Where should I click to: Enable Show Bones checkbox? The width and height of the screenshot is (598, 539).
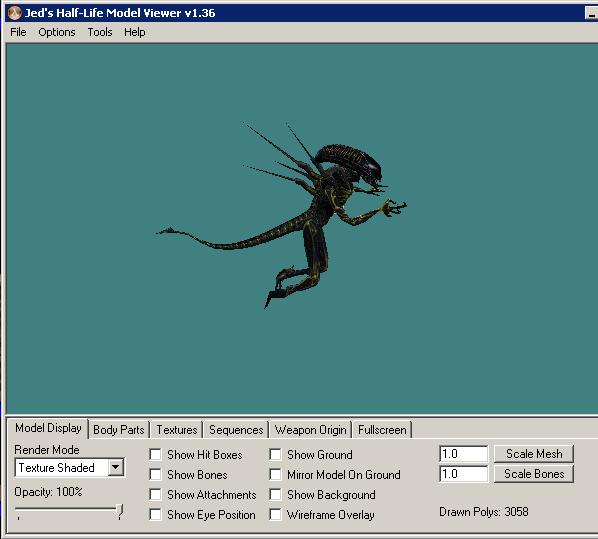[x=155, y=475]
